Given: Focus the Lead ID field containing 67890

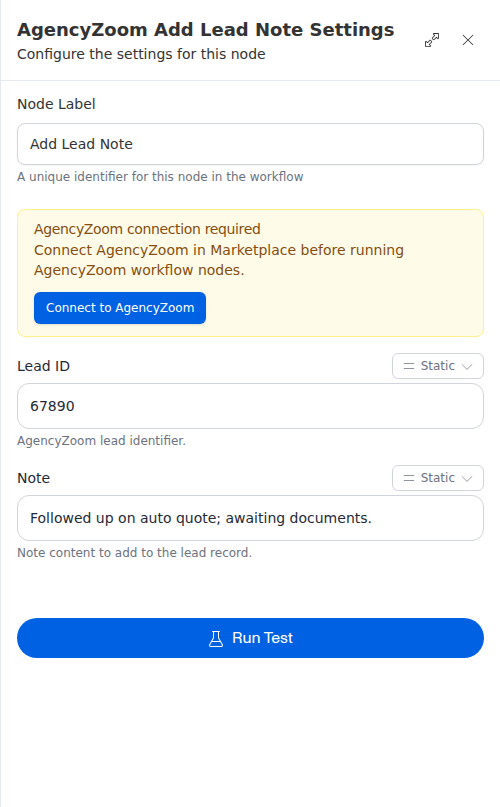Looking at the screenshot, I should [x=250, y=406].
